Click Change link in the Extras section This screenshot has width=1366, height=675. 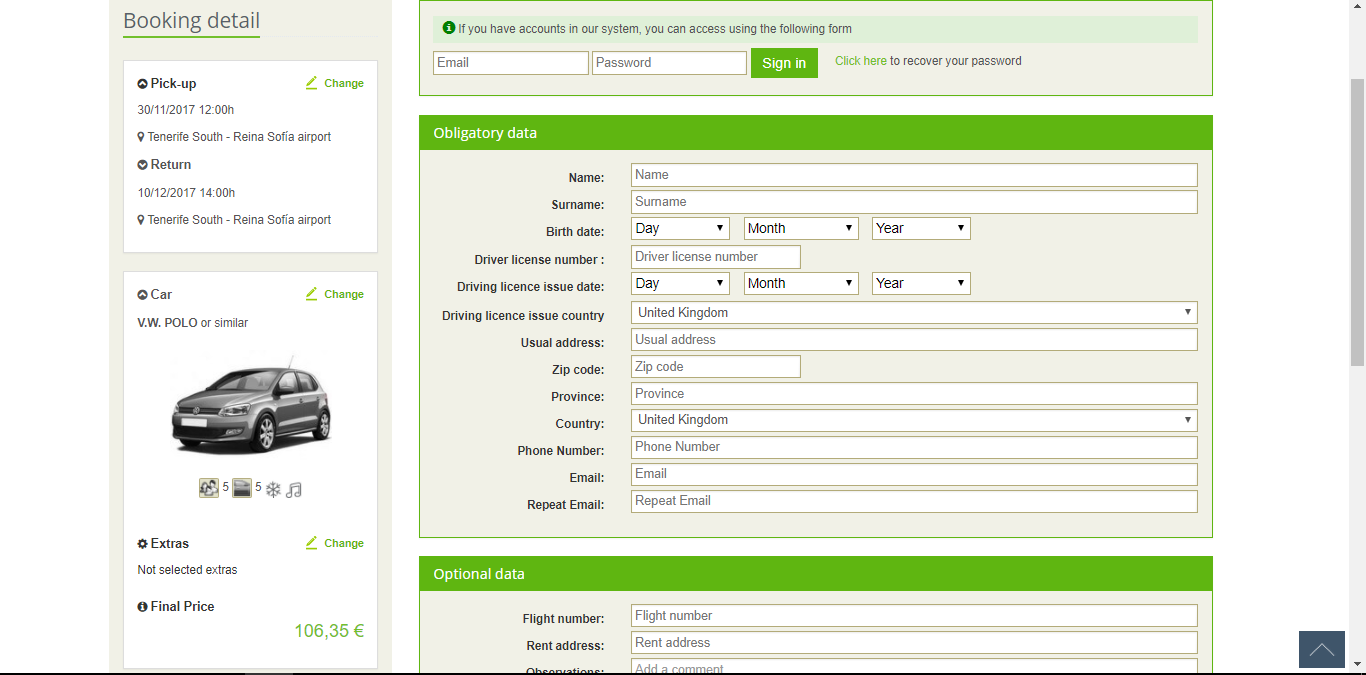coord(344,543)
